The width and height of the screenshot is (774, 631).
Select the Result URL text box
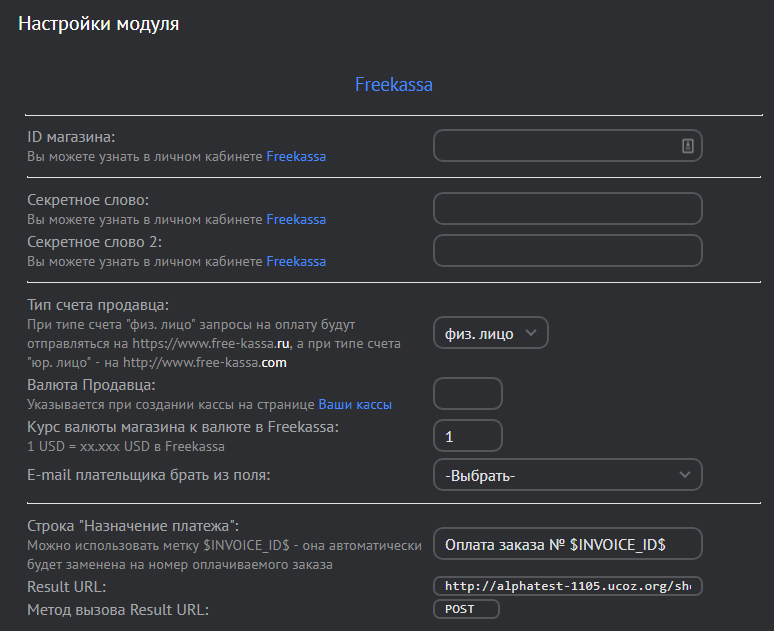tap(567, 586)
